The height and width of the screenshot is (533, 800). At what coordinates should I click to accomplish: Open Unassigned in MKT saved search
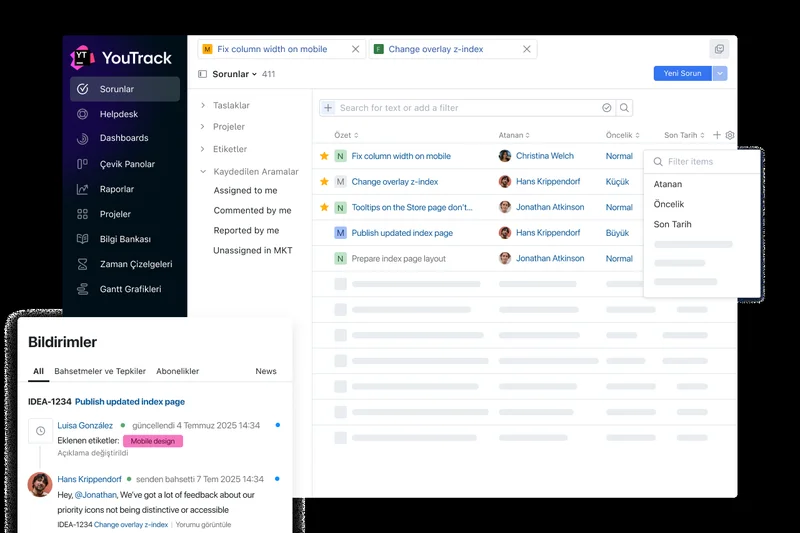point(253,250)
